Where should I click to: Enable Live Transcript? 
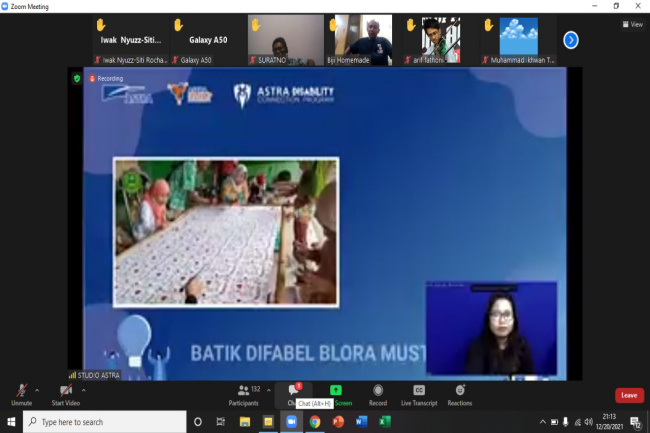coord(419,395)
